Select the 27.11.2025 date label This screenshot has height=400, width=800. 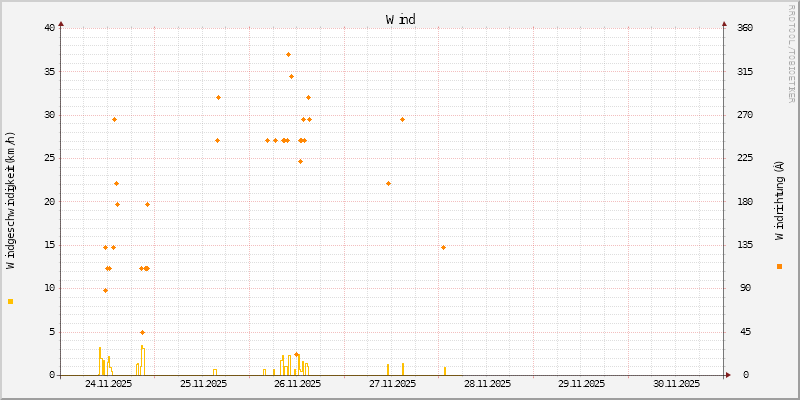click(x=392, y=383)
